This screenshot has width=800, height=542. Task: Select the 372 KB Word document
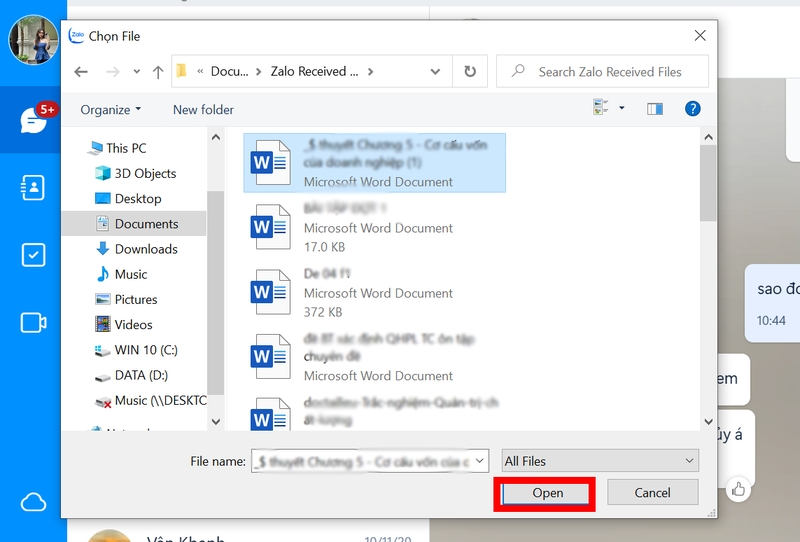(x=374, y=293)
